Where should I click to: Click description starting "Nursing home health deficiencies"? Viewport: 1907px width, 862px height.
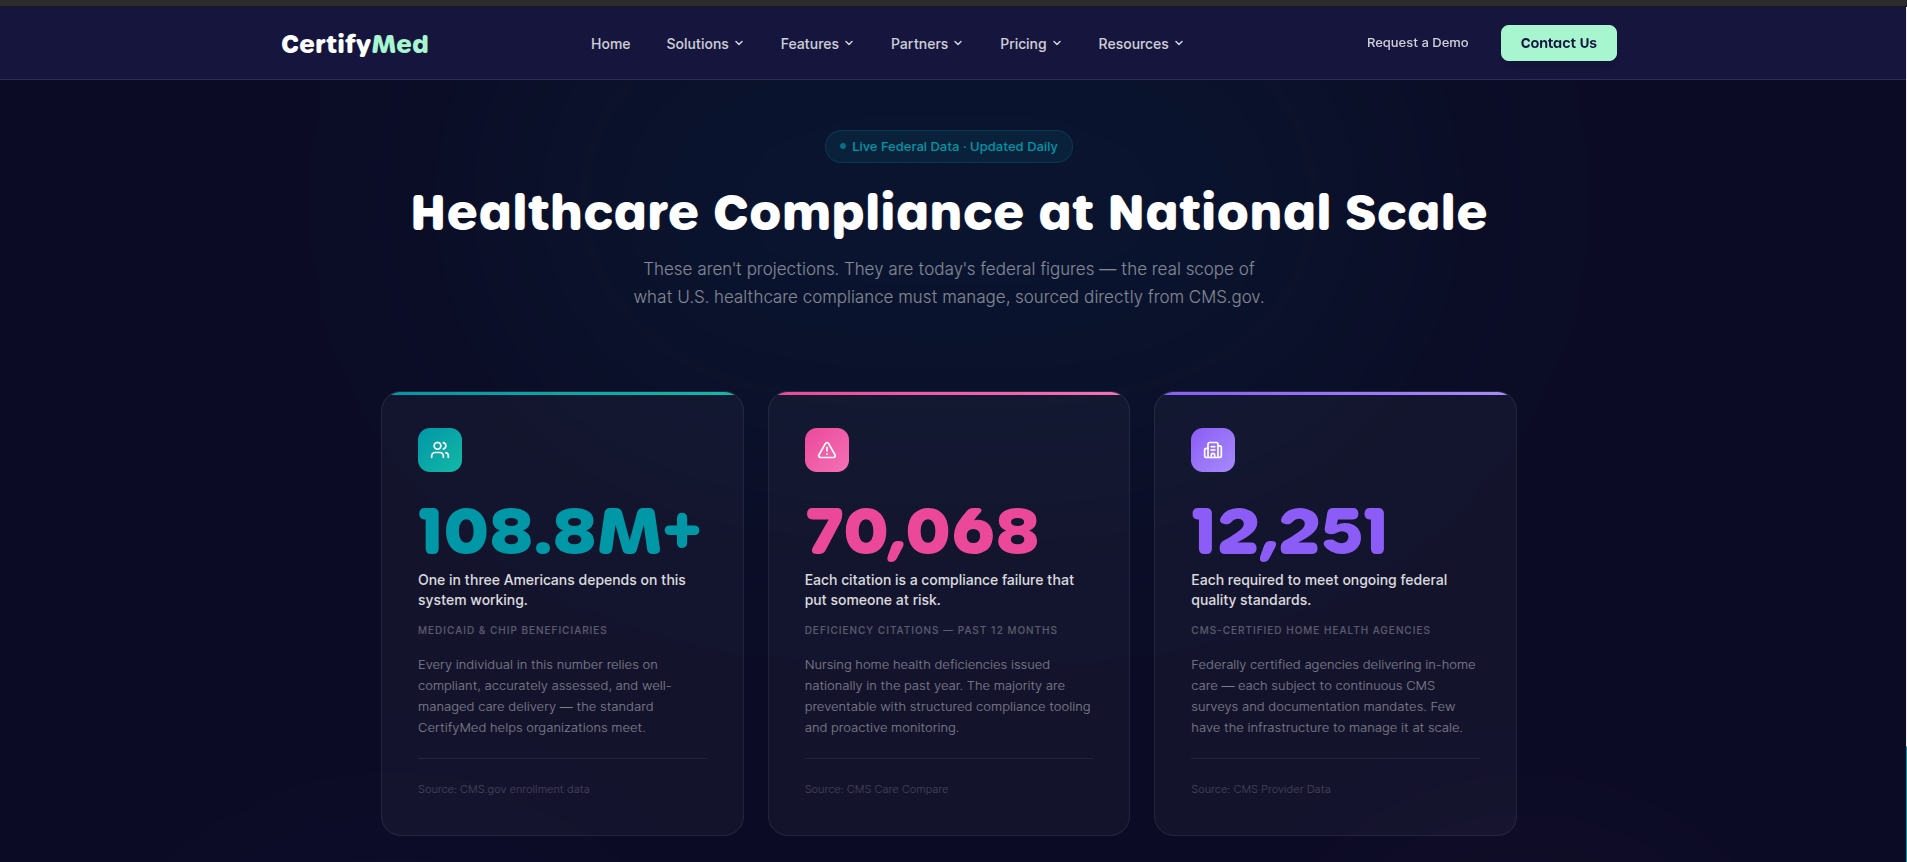click(x=948, y=696)
